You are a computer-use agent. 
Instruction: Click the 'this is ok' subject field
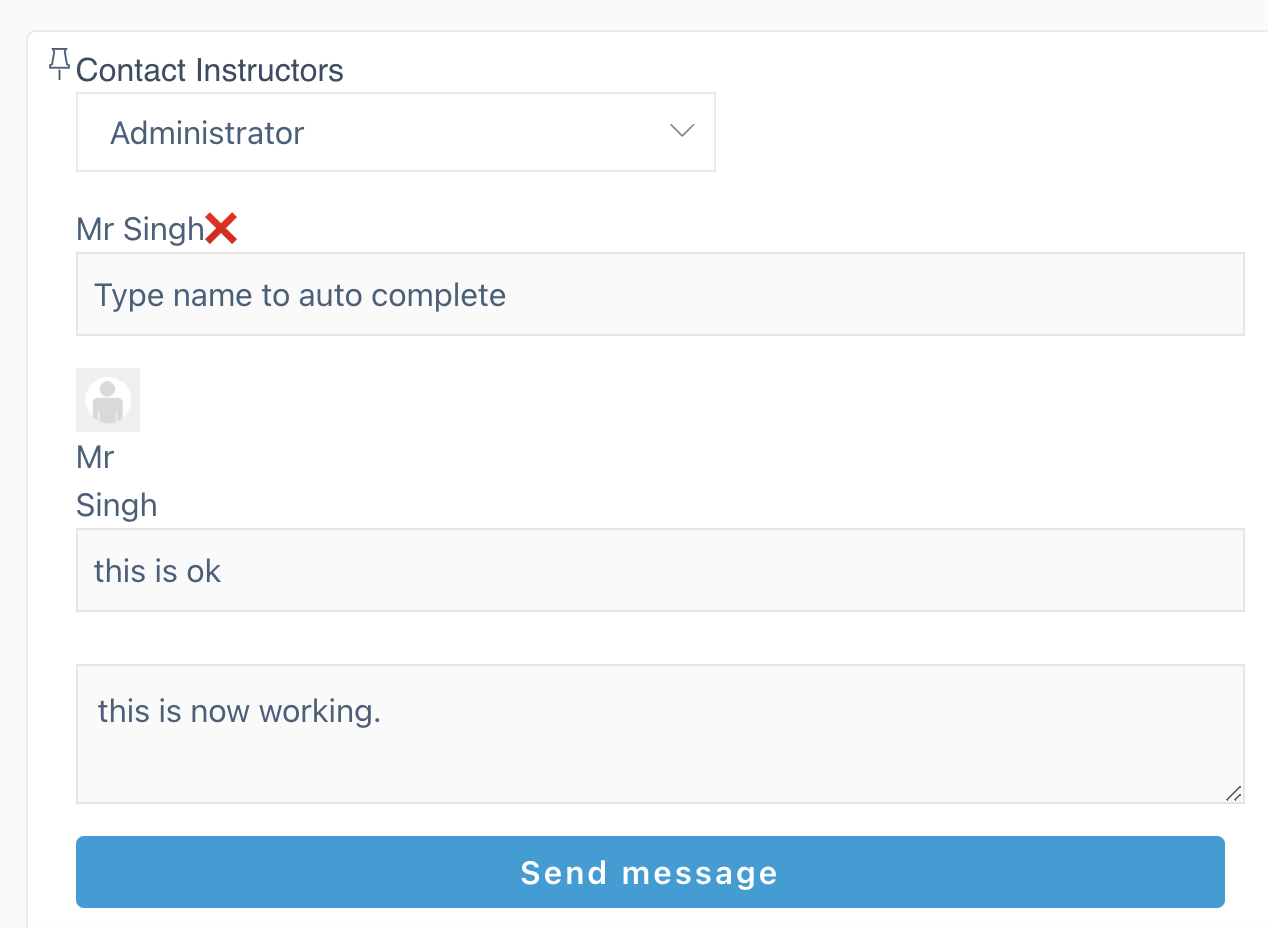point(660,570)
